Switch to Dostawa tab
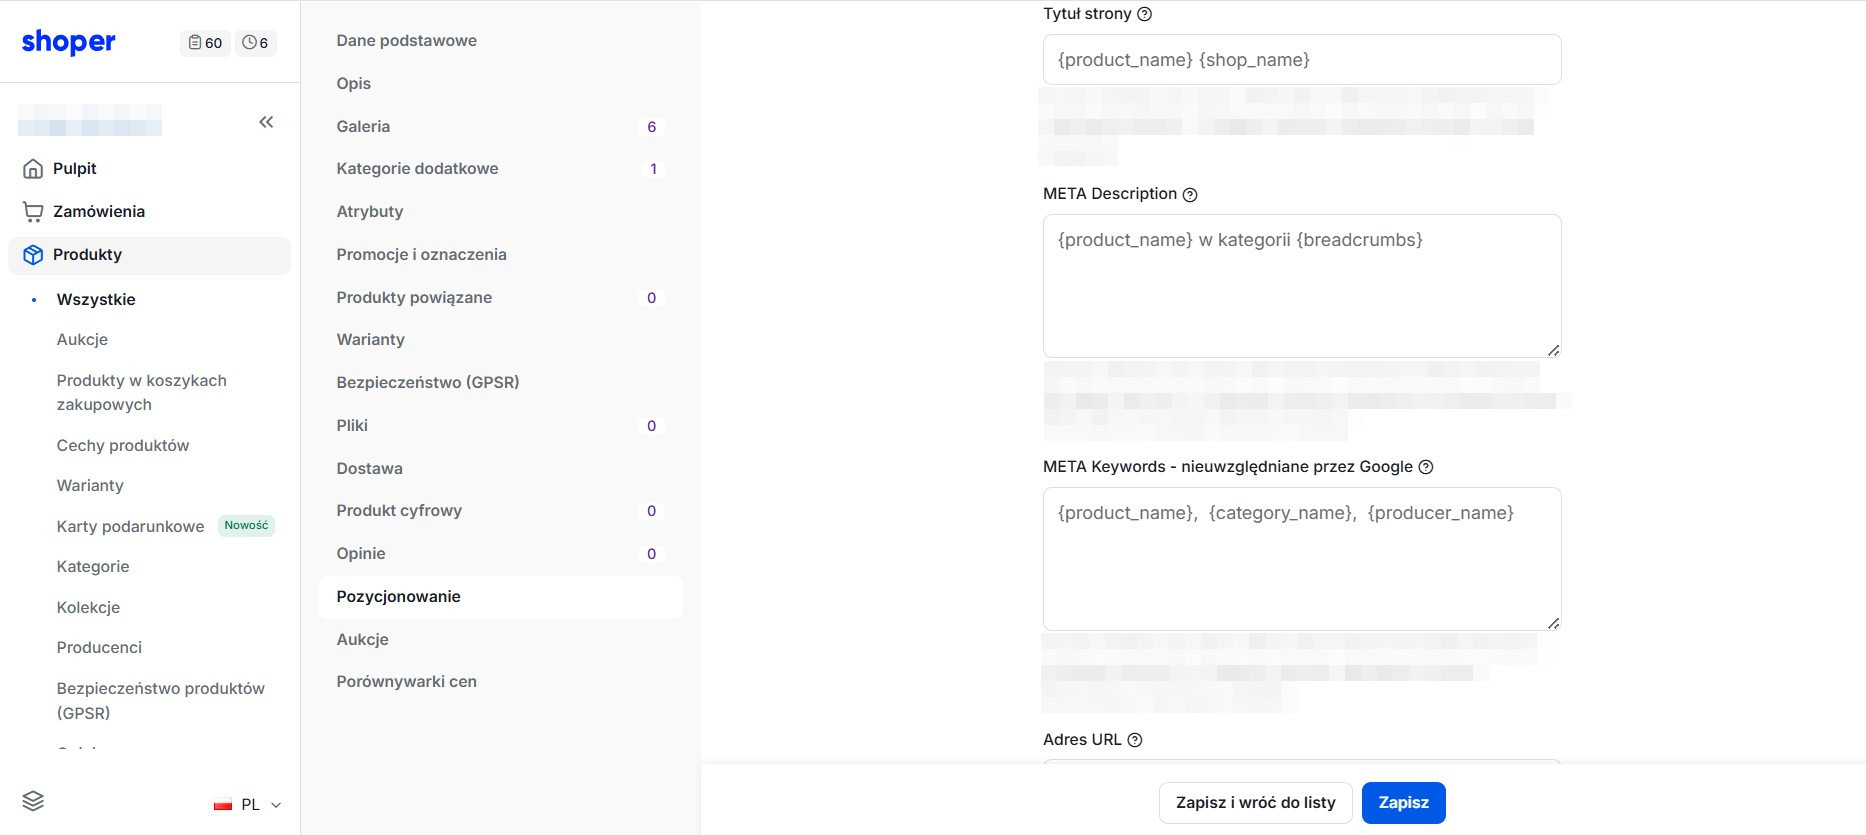Viewport: 1866px width, 835px height. click(x=500, y=469)
